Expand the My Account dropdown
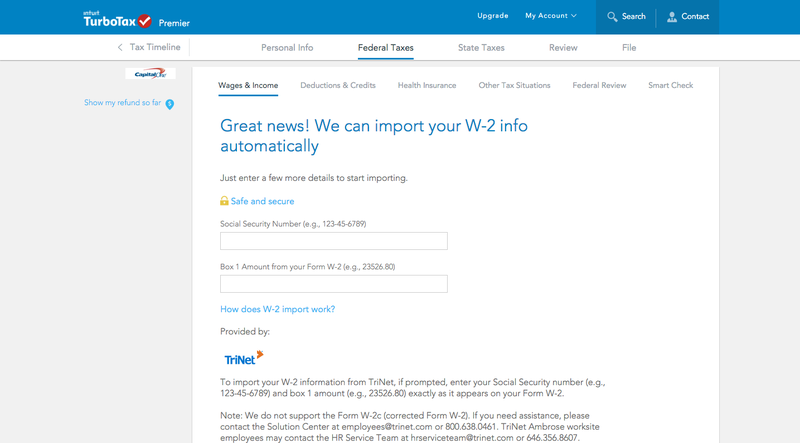The width and height of the screenshot is (800, 443). click(551, 16)
